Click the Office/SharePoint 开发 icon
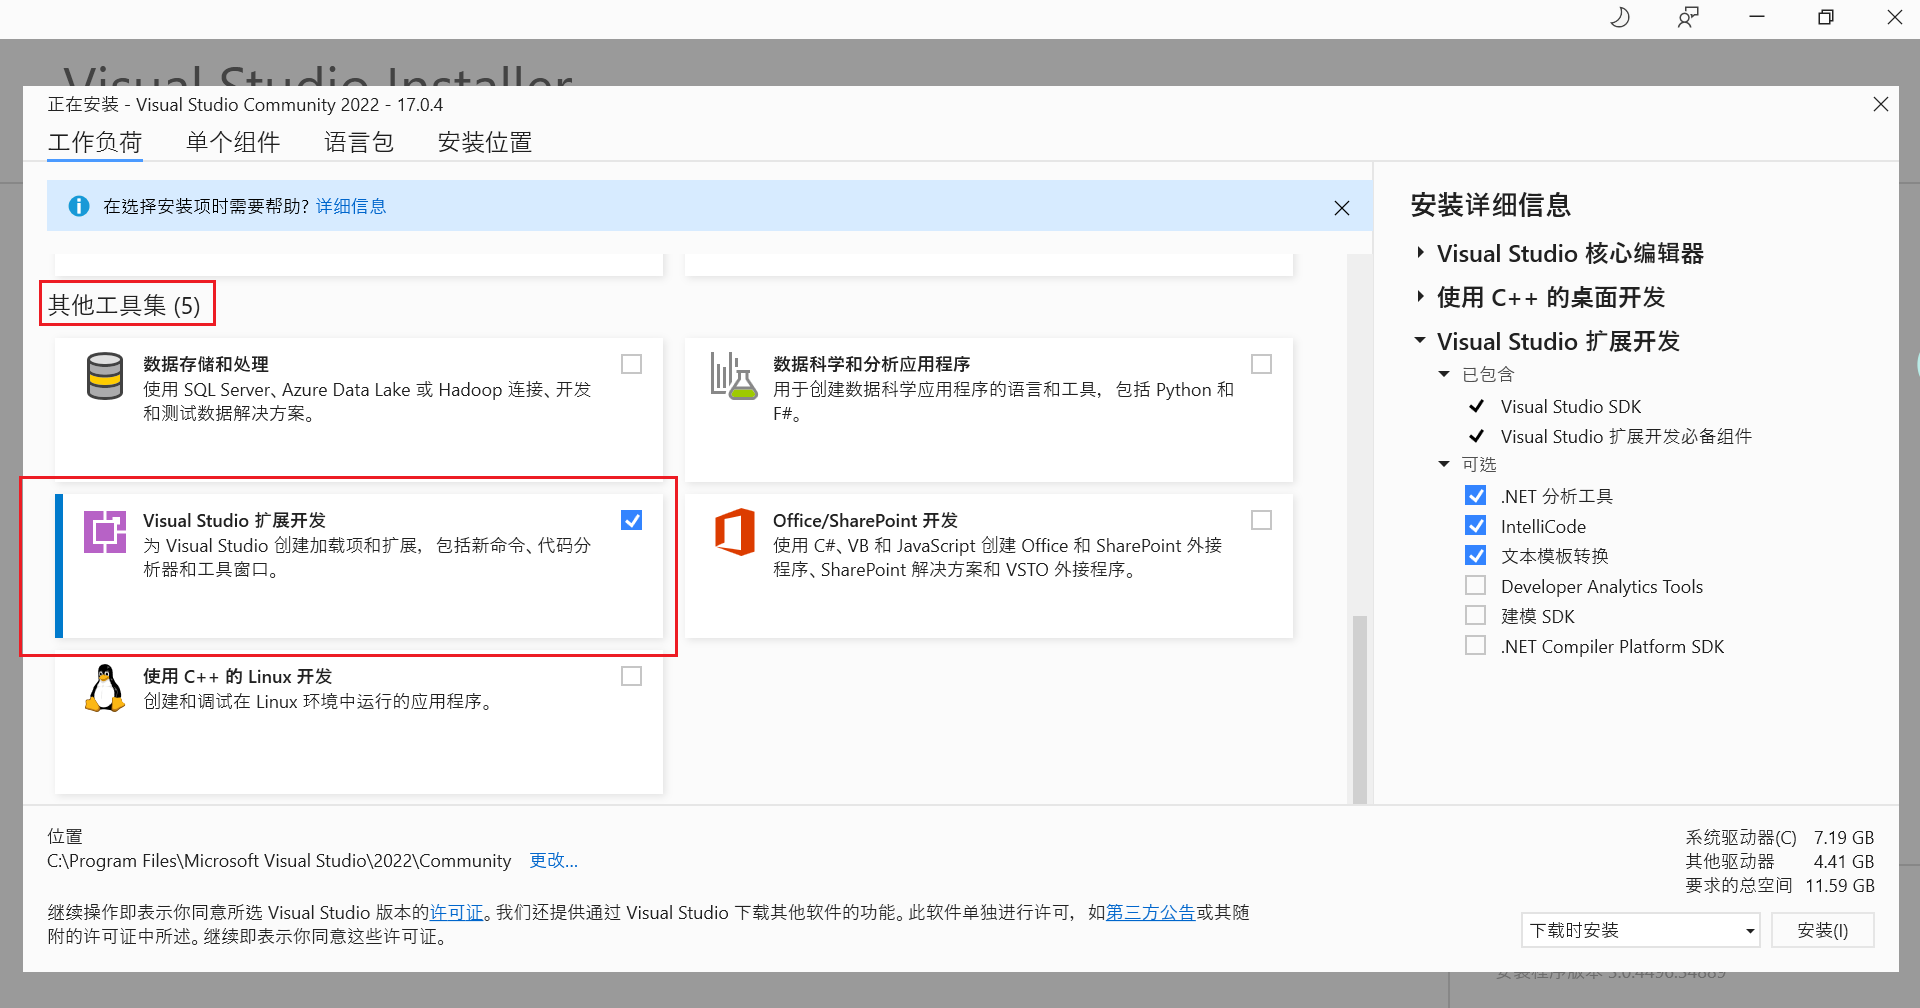 click(x=734, y=532)
